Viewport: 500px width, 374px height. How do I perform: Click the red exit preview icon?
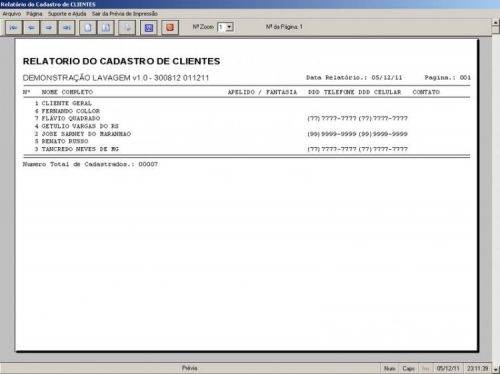[x=170, y=28]
